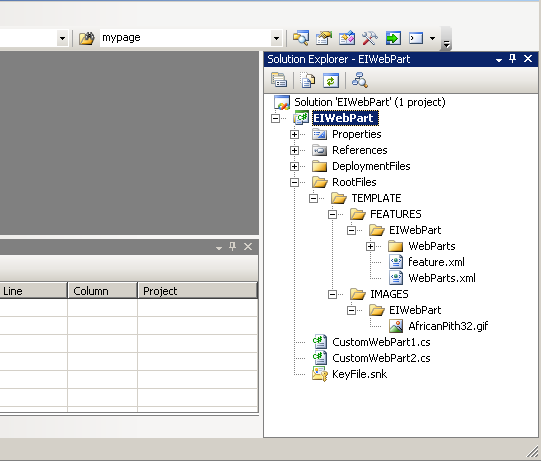541x461 pixels.
Task: Select CustomWebPart2.cs file
Action: coord(381,358)
